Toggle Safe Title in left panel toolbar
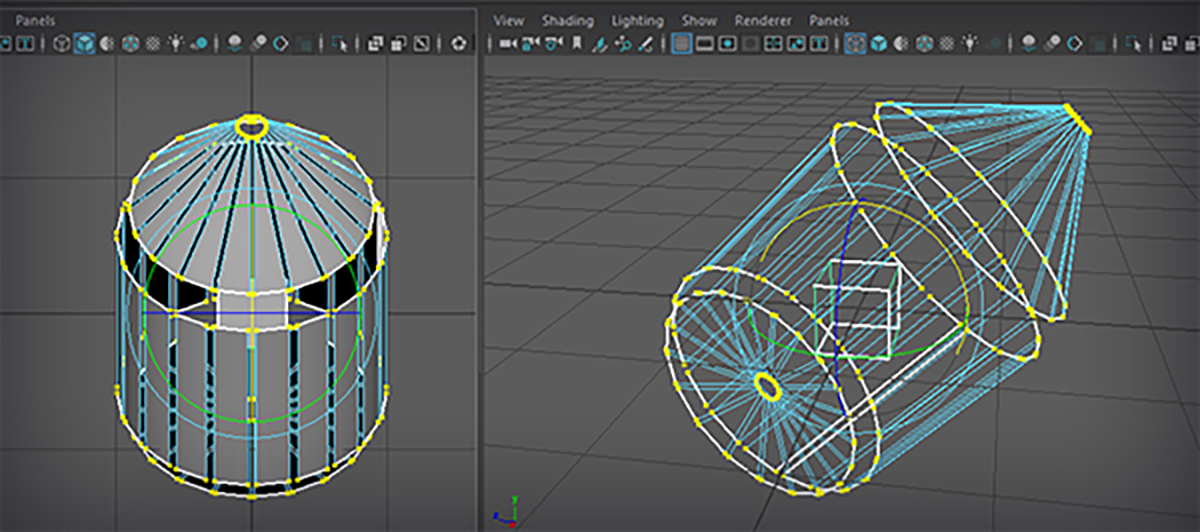This screenshot has width=1200, height=532. [25, 43]
